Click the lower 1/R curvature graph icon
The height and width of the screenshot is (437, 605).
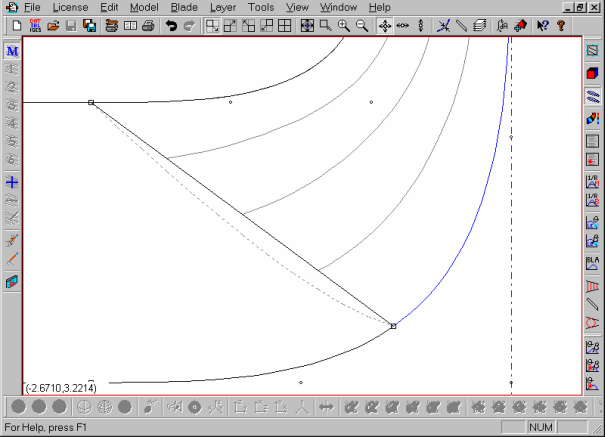(593, 200)
